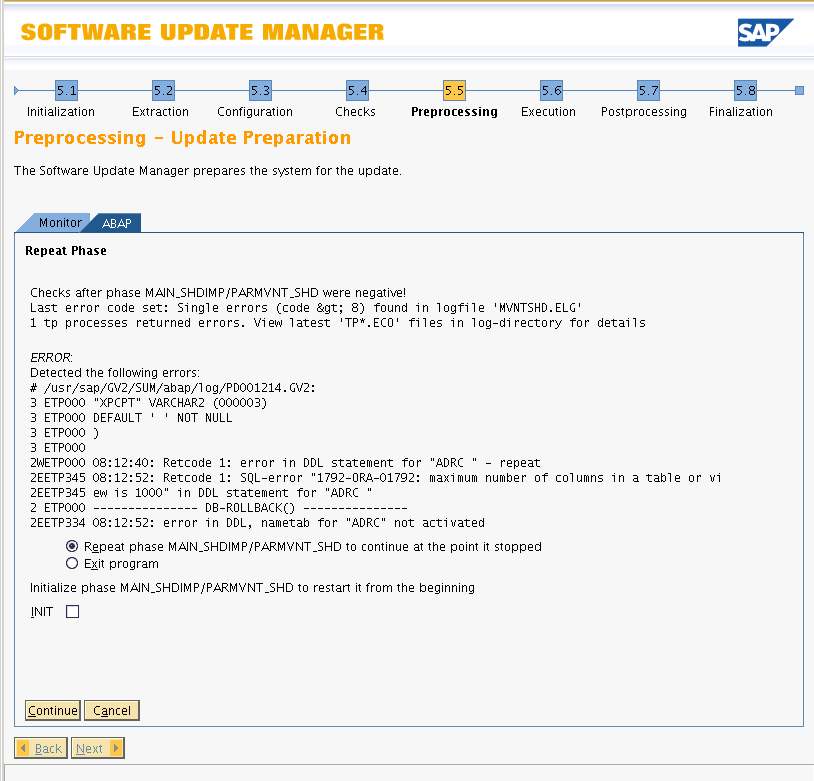Select roadmap step 5.5 Preprocessing
Image resolution: width=814 pixels, height=781 pixels.
454,91
